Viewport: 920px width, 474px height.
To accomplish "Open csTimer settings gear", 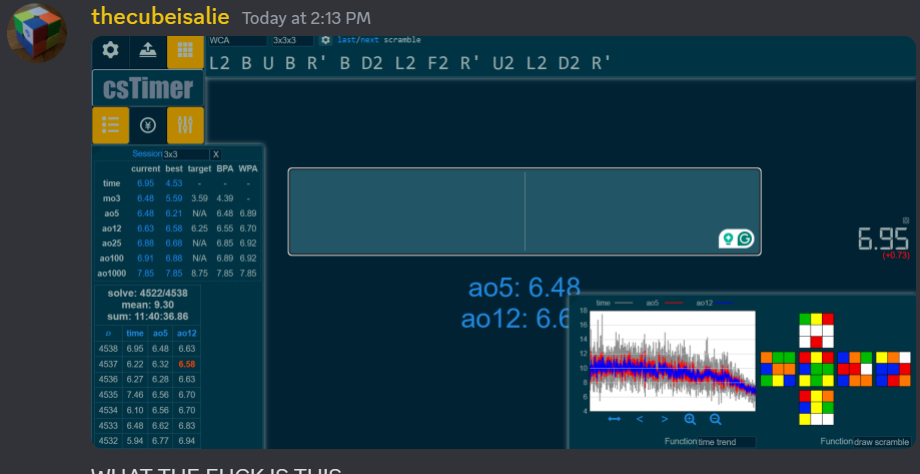I will (x=110, y=51).
